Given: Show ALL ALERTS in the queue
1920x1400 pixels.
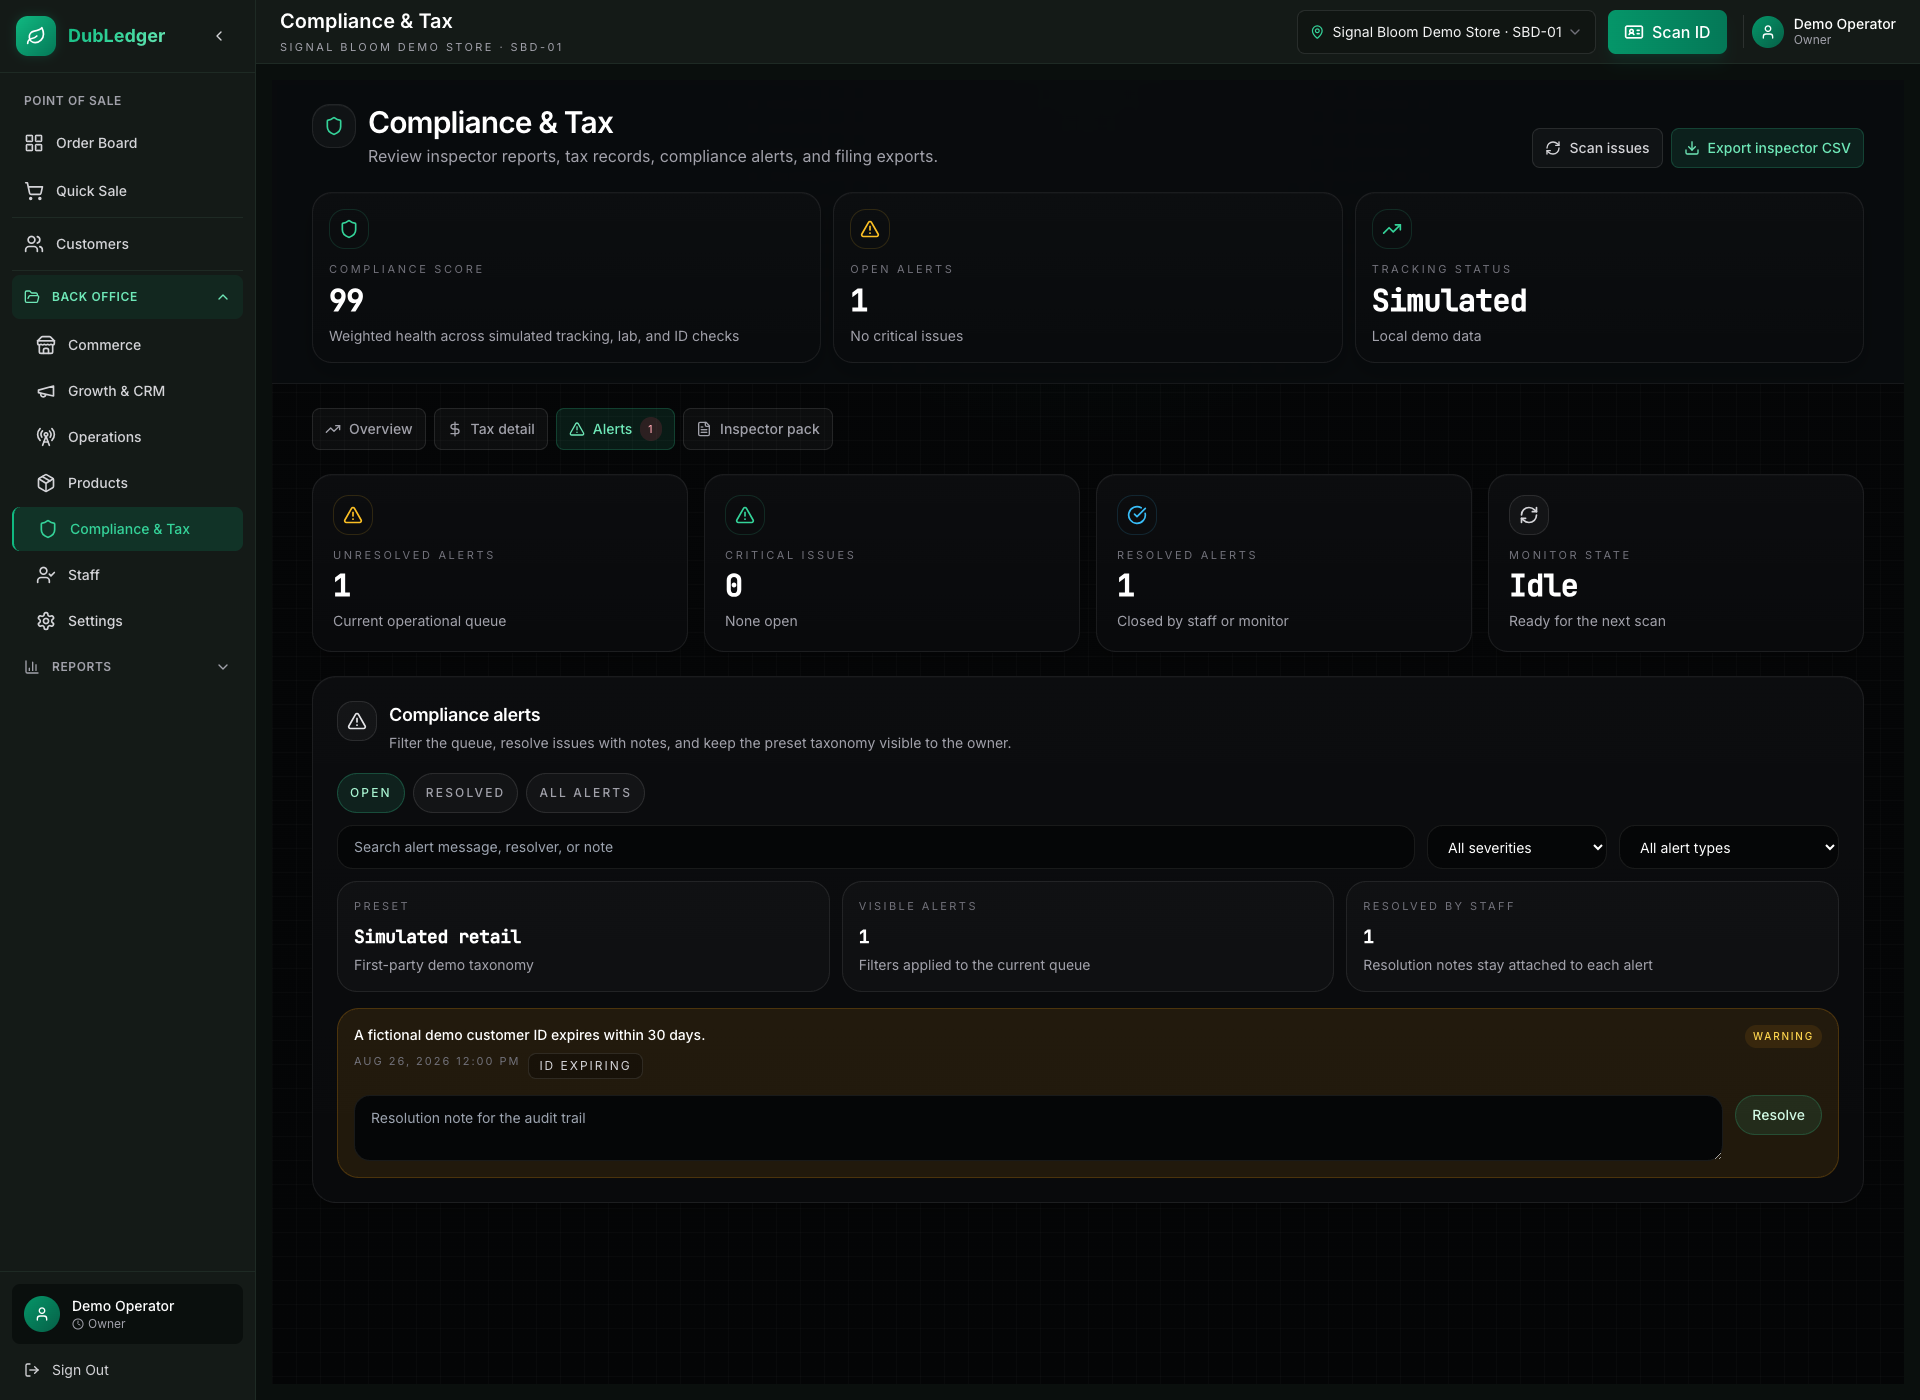Looking at the screenshot, I should coord(585,793).
